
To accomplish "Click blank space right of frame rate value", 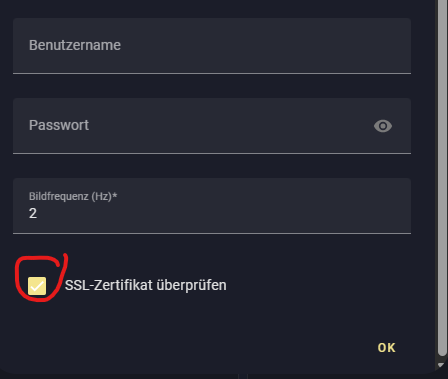I will (x=223, y=213).
